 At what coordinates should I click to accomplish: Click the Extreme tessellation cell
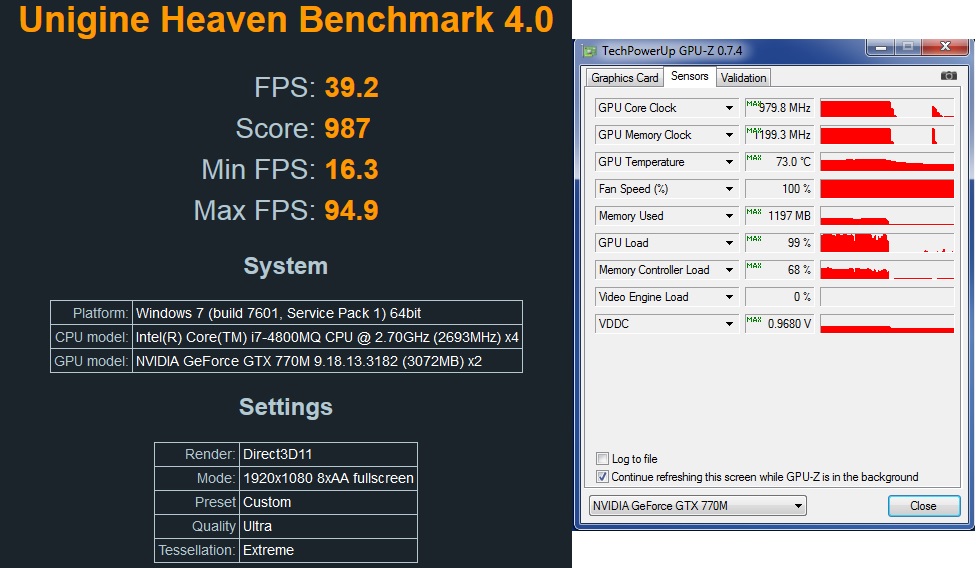tap(328, 550)
